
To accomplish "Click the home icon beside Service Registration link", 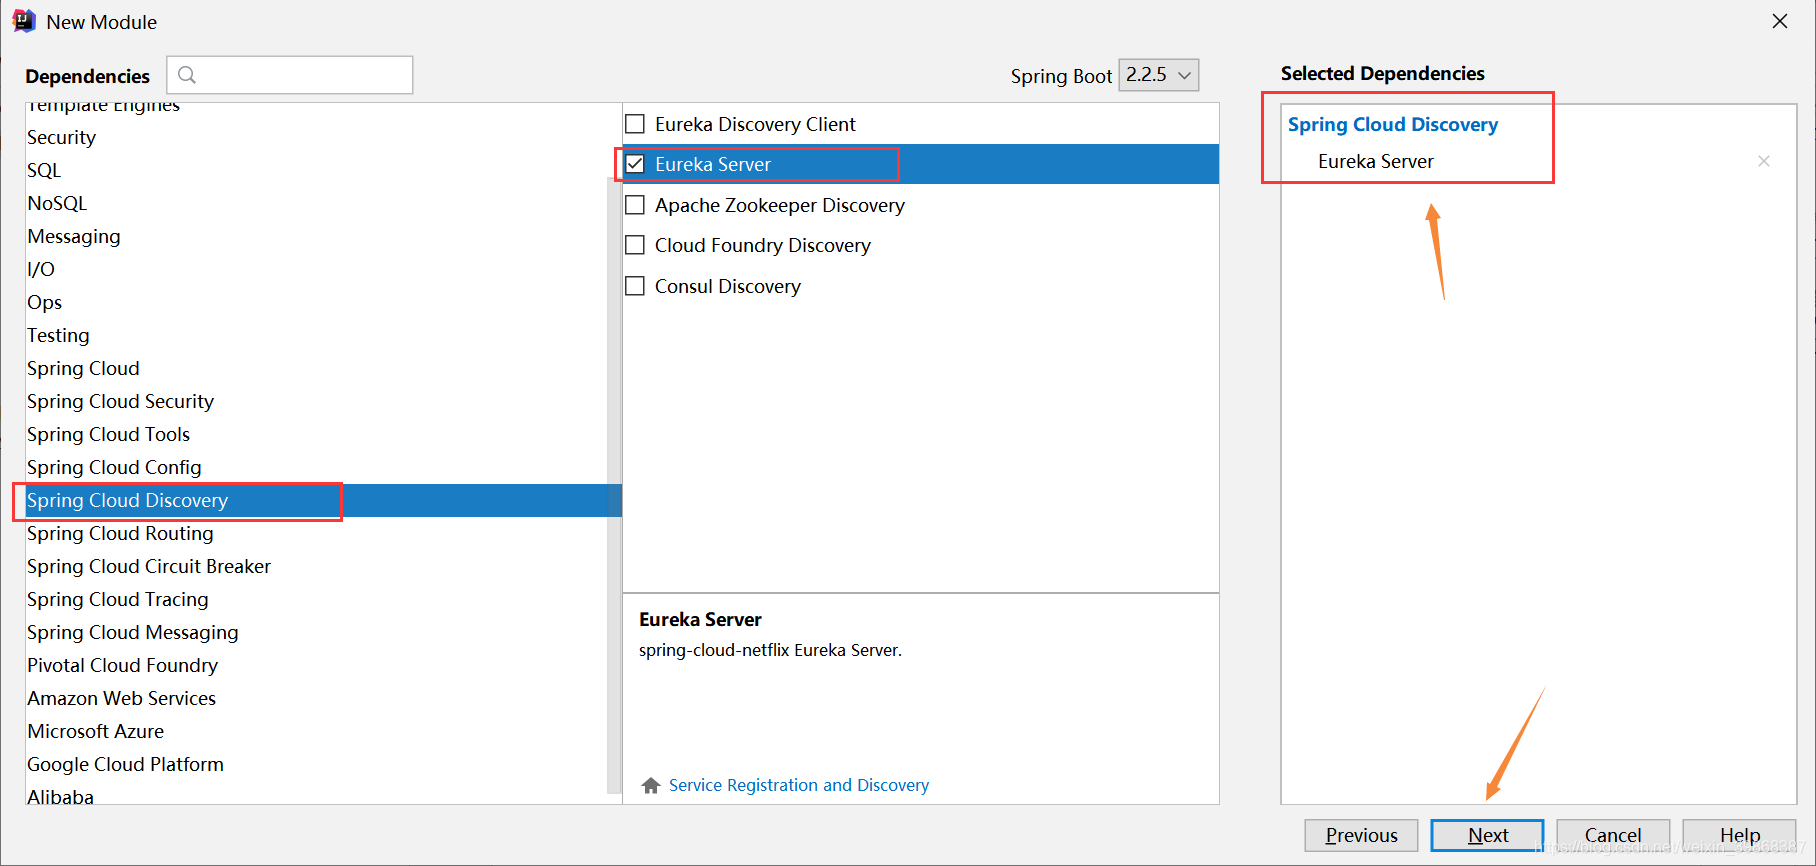I will click(x=651, y=785).
